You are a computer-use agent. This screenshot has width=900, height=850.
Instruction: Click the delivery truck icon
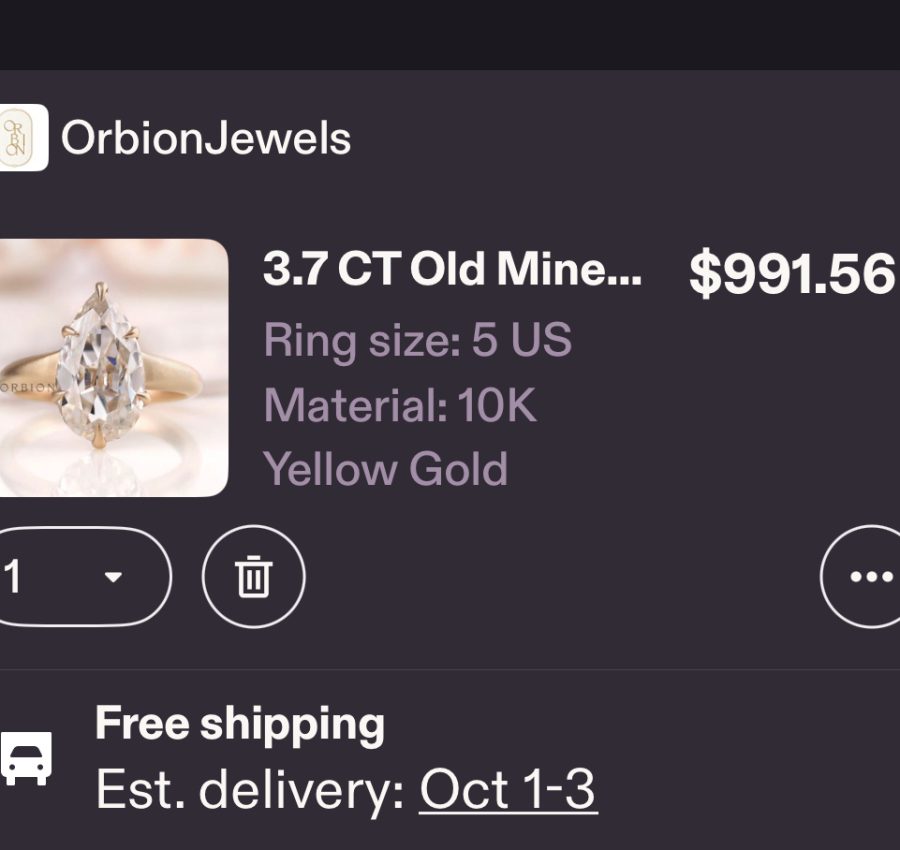pos(26,759)
